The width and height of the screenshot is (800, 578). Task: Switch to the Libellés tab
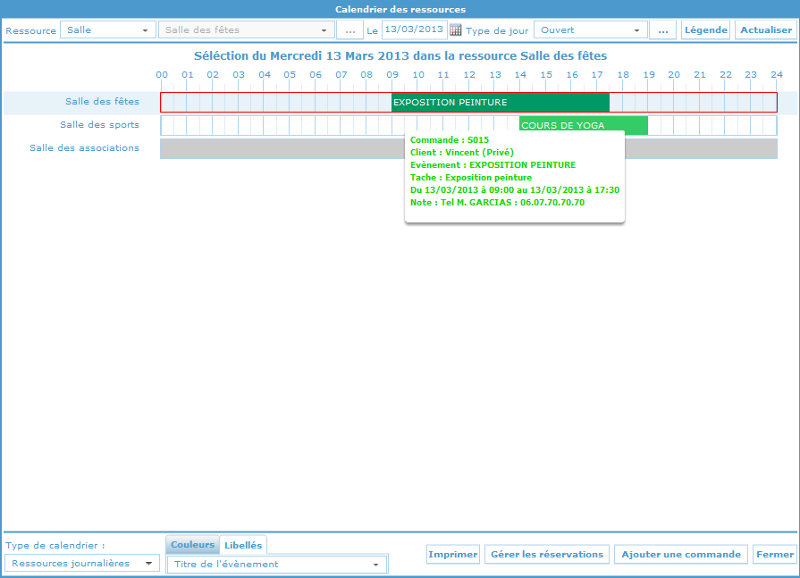[243, 545]
